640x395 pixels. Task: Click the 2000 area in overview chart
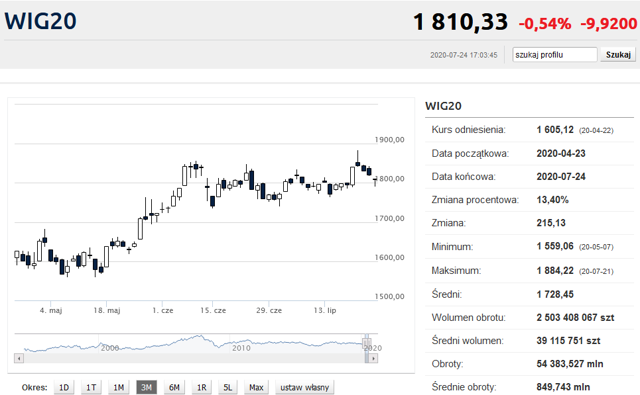109,348
